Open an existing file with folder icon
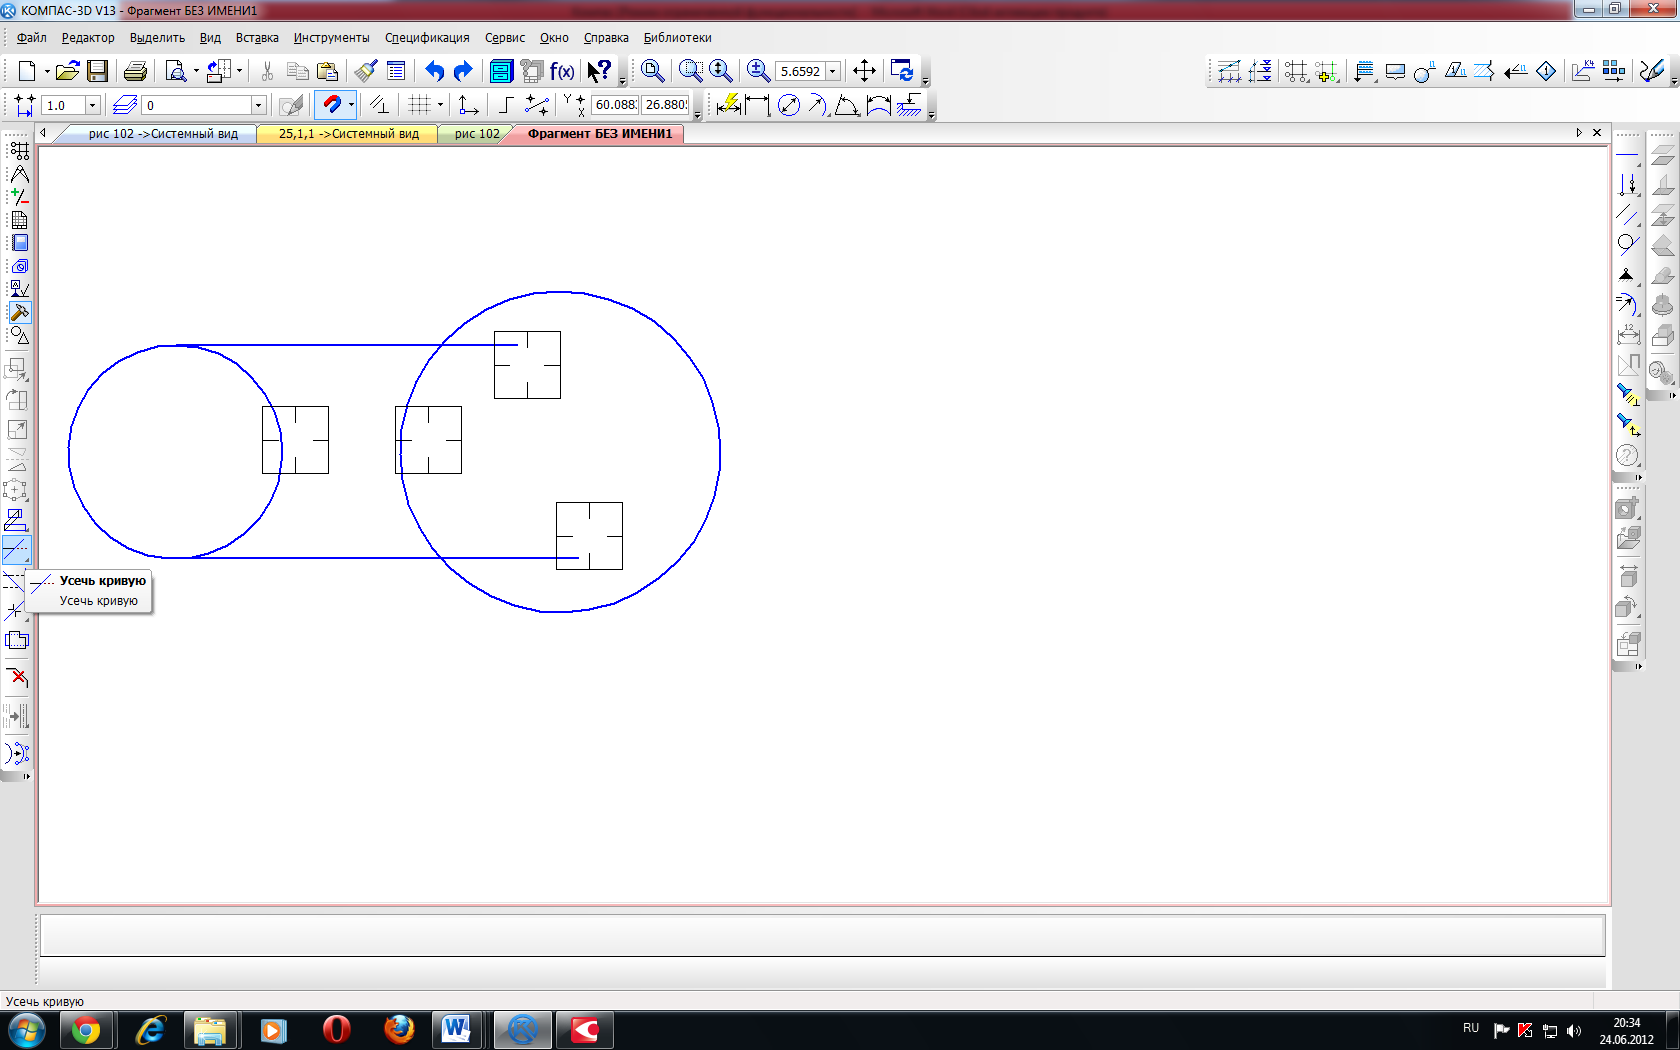 pos(67,71)
